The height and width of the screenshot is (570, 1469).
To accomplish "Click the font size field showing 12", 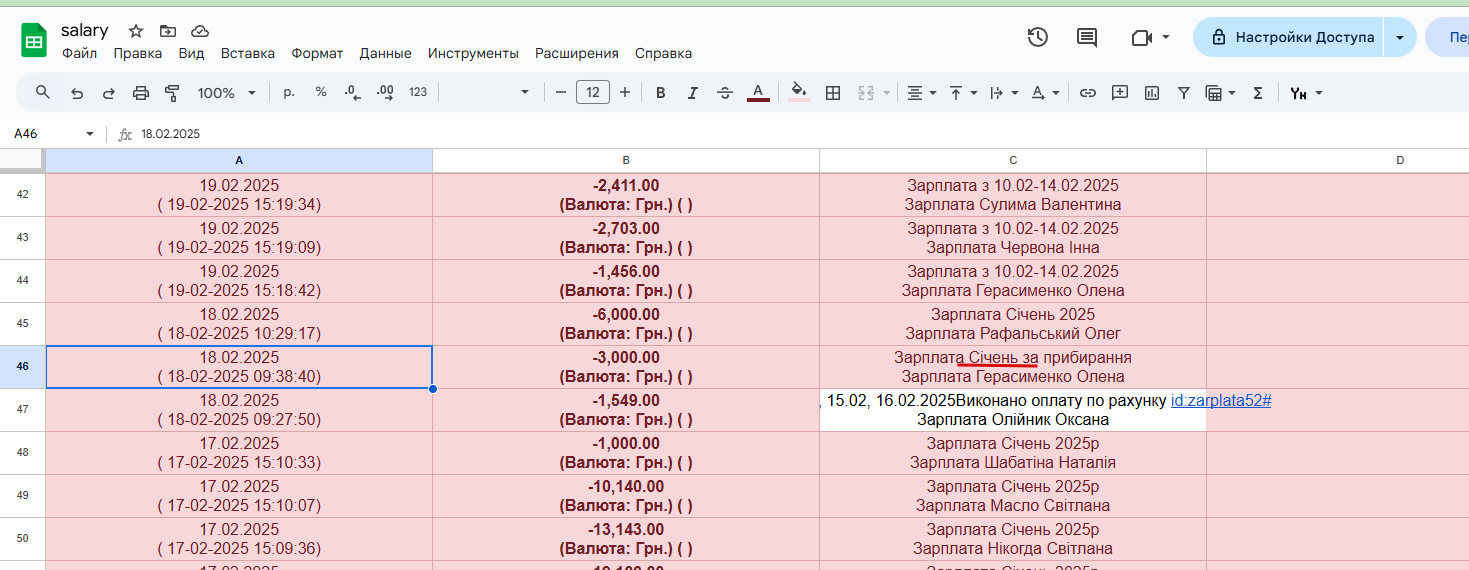I will click(x=593, y=92).
